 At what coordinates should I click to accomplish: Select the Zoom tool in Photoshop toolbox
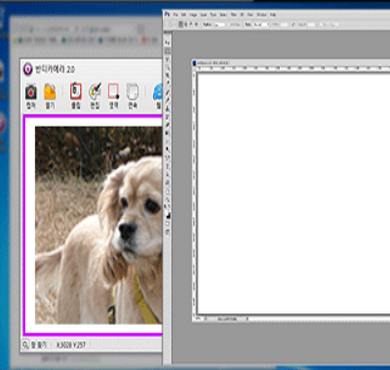tap(168, 198)
